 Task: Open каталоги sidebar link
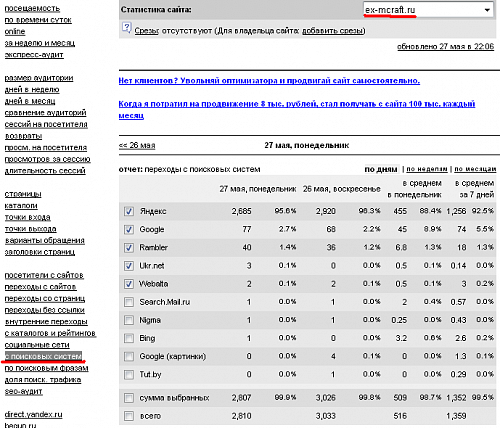[21, 206]
